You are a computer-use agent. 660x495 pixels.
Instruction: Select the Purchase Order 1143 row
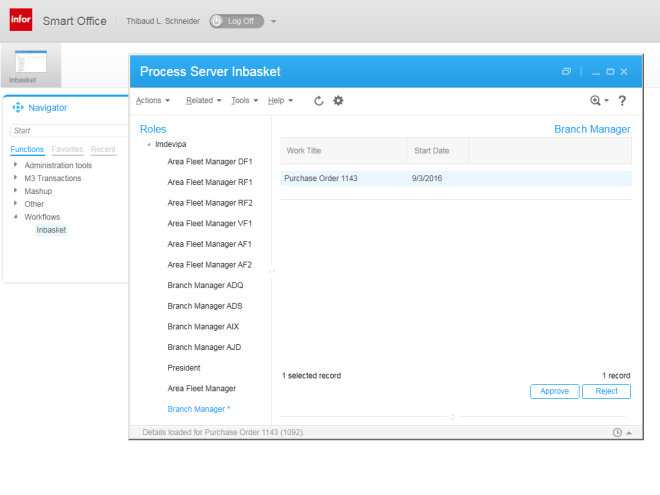click(456, 178)
